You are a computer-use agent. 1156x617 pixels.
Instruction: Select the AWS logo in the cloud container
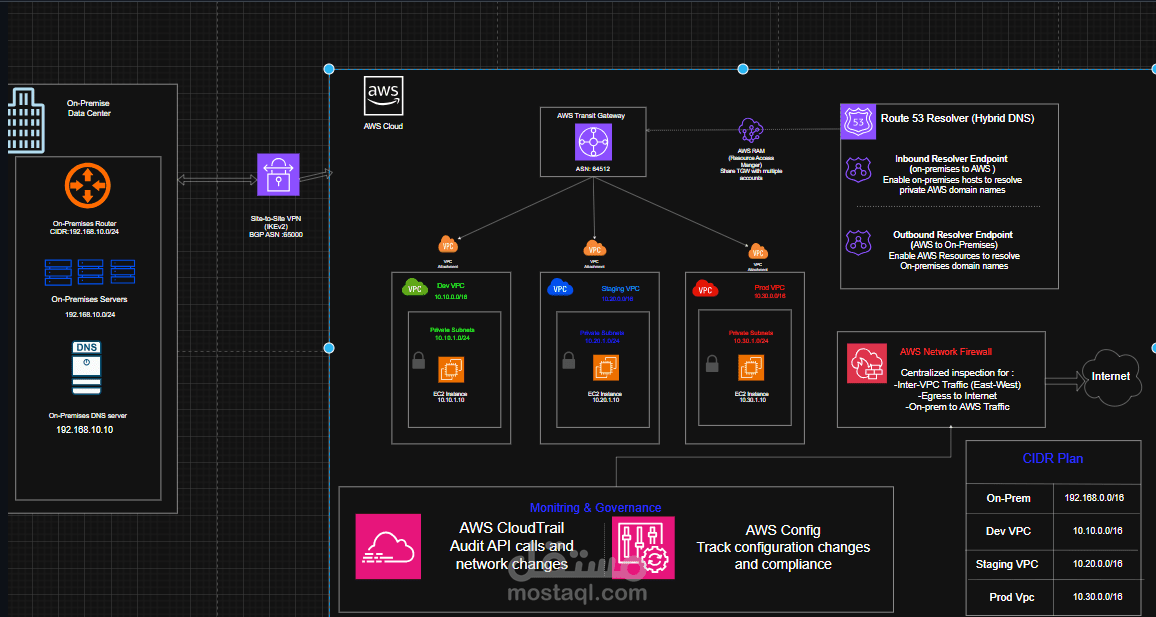(383, 96)
